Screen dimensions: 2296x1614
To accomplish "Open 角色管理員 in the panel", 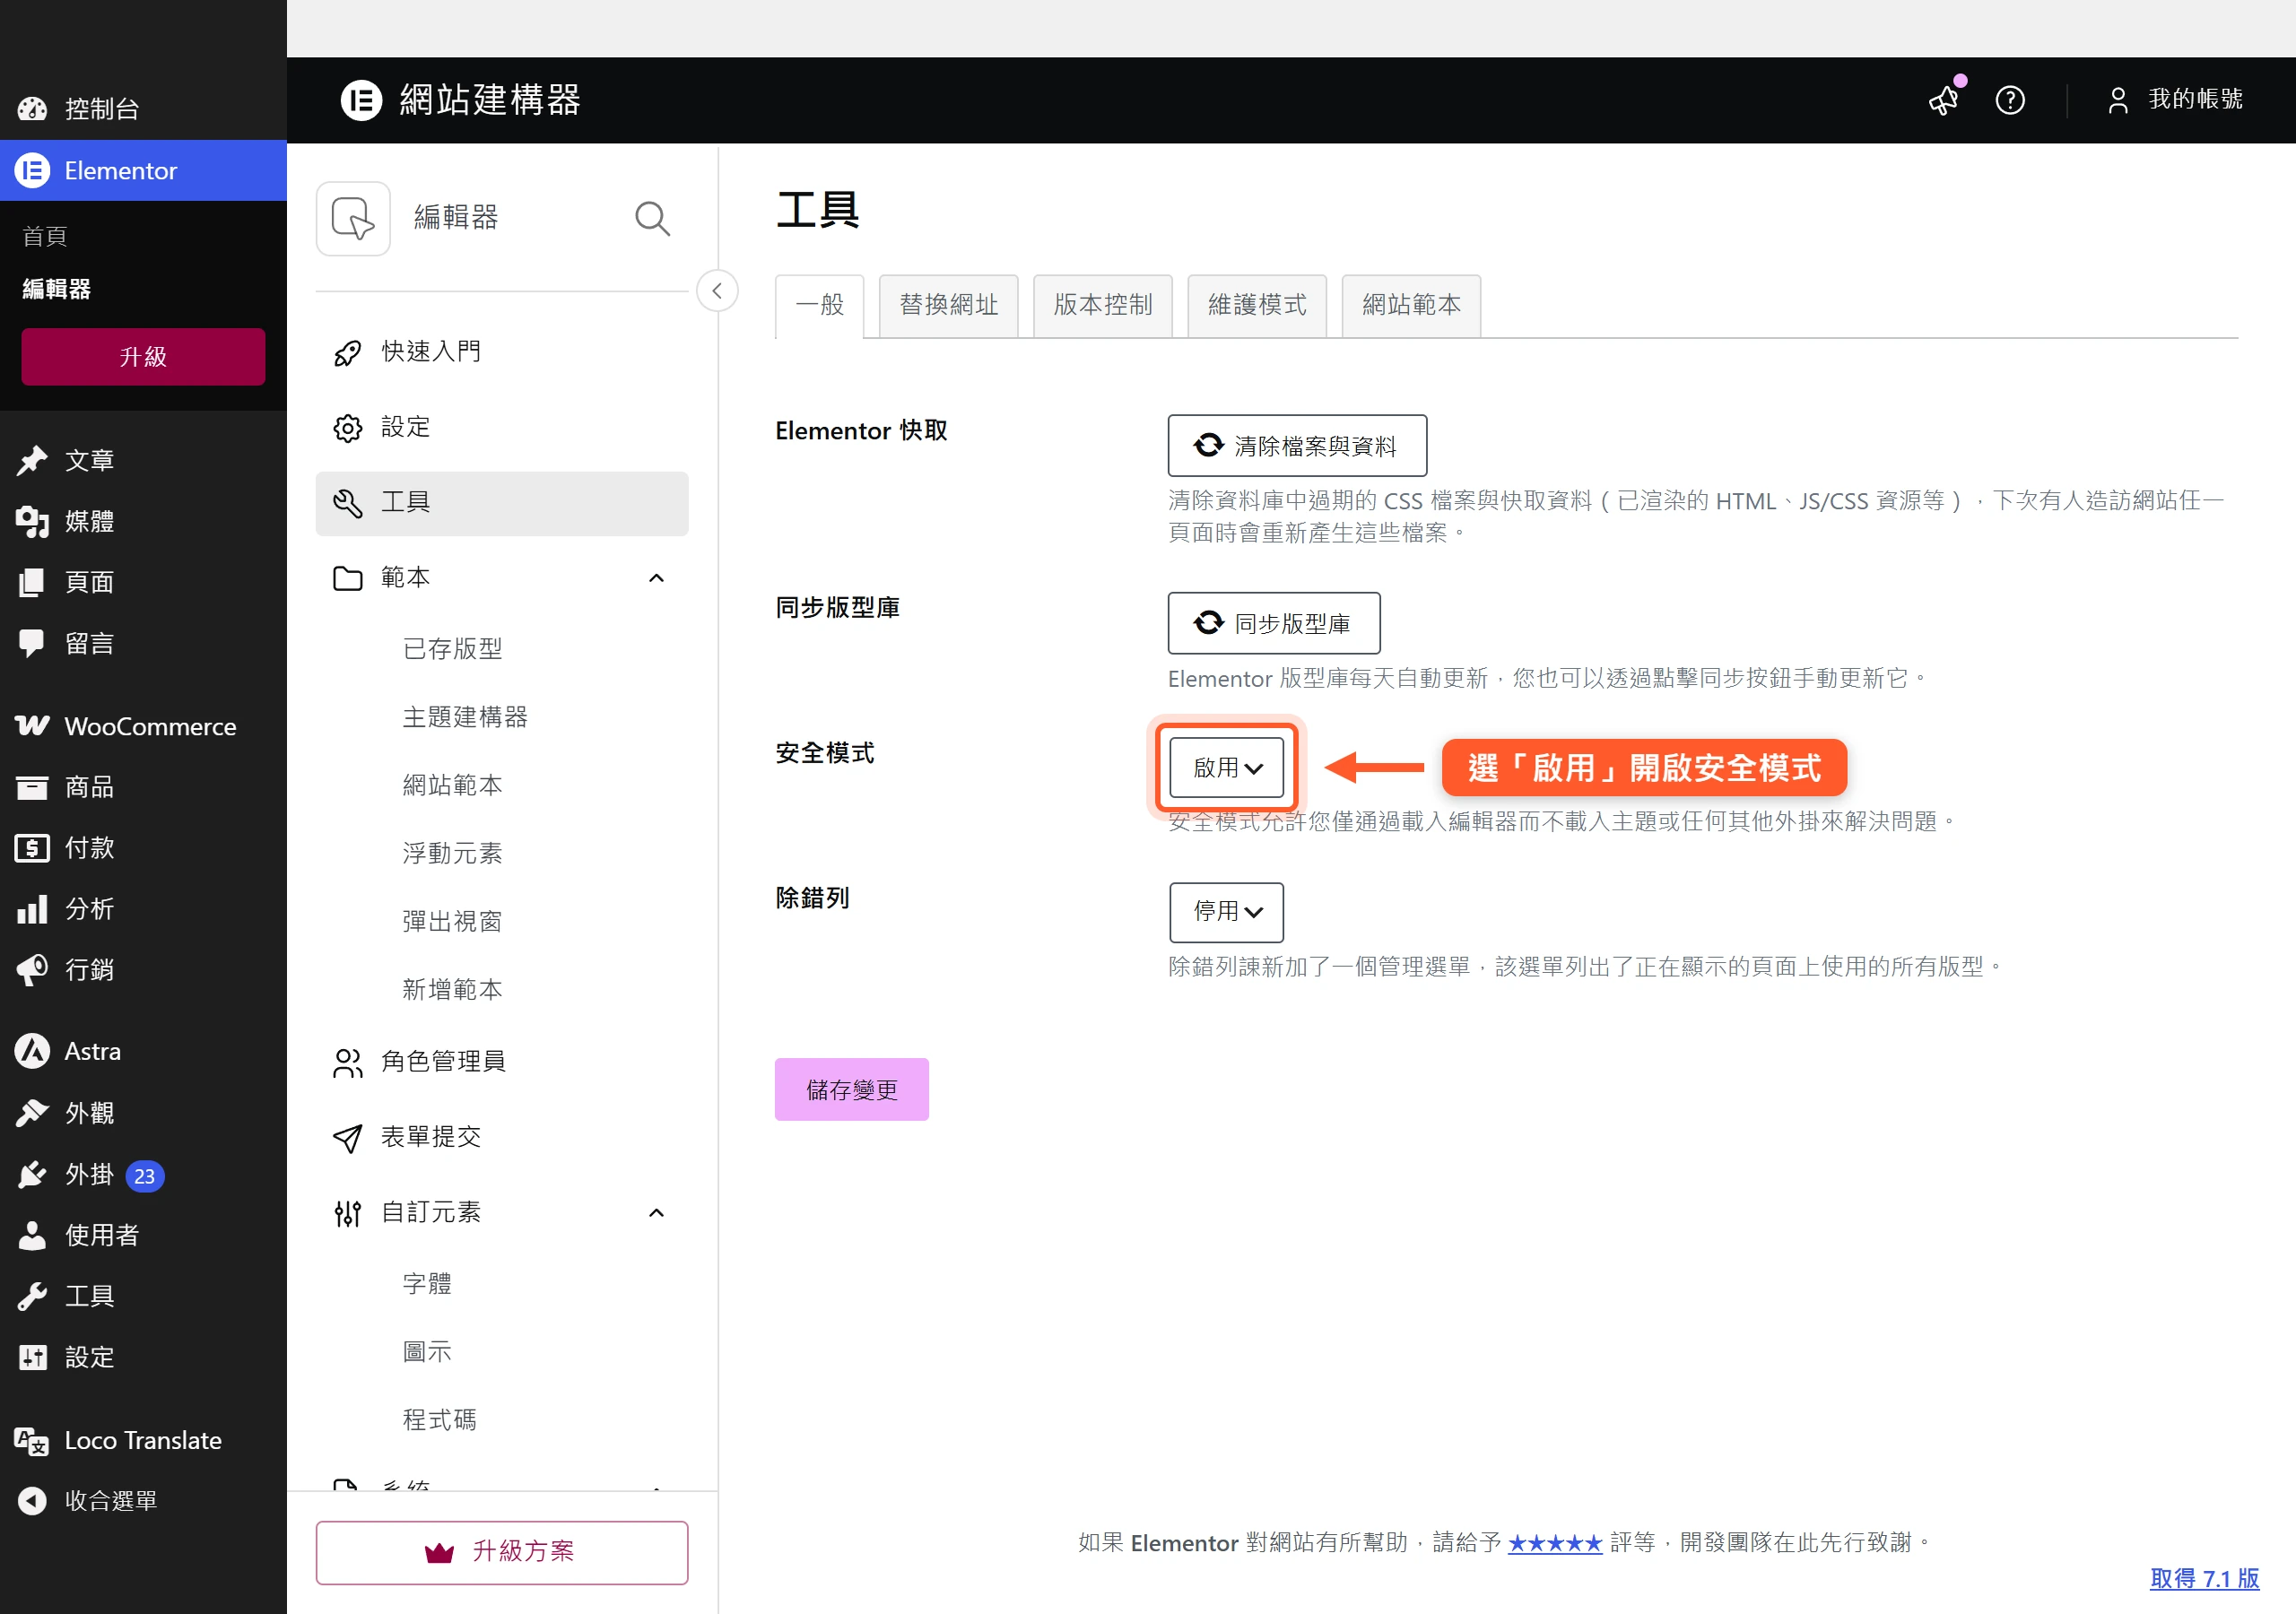I will 502,1062.
